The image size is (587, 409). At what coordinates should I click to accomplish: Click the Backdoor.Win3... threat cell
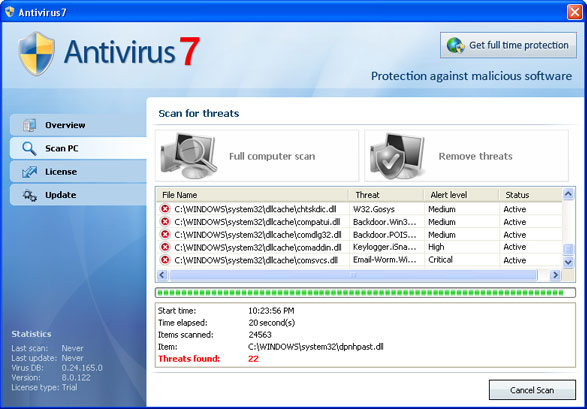tap(384, 222)
